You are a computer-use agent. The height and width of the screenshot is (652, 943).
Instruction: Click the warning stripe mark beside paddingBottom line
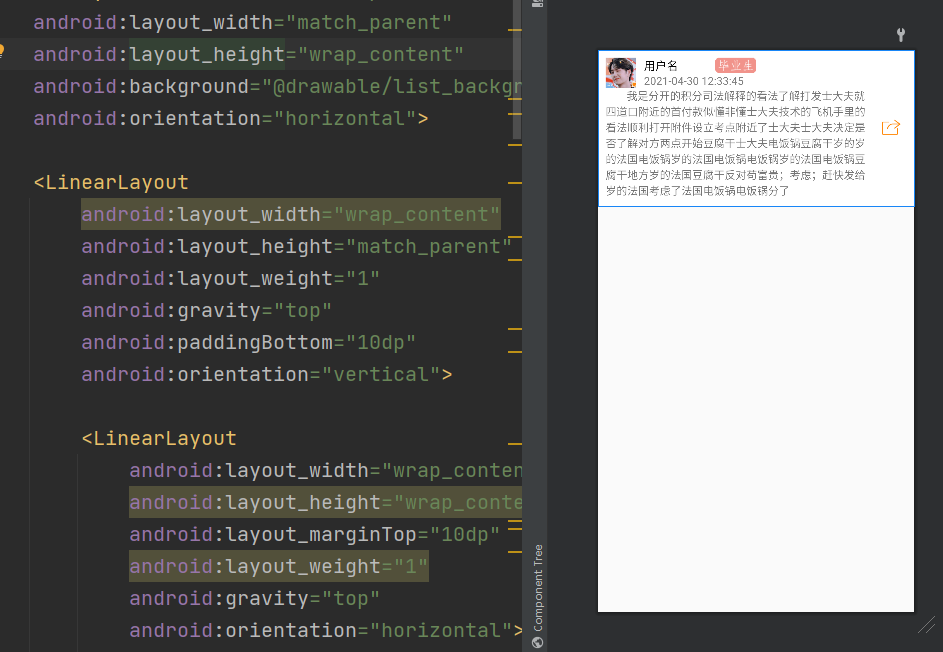tap(515, 351)
